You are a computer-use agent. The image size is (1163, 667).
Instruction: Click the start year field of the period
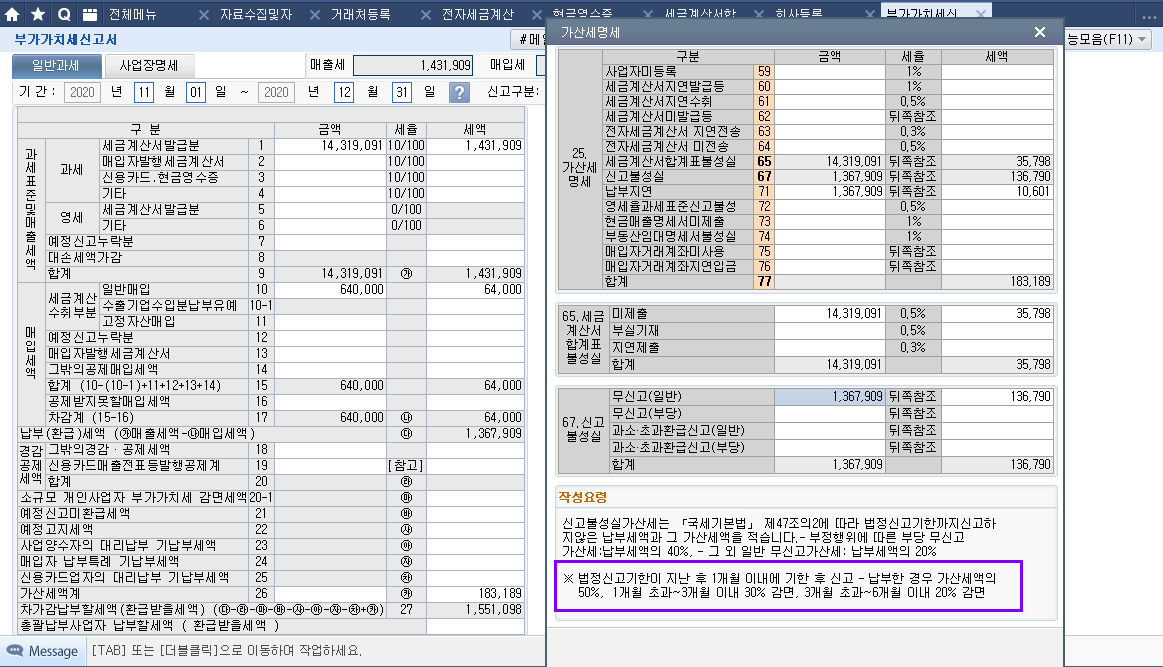[82, 92]
